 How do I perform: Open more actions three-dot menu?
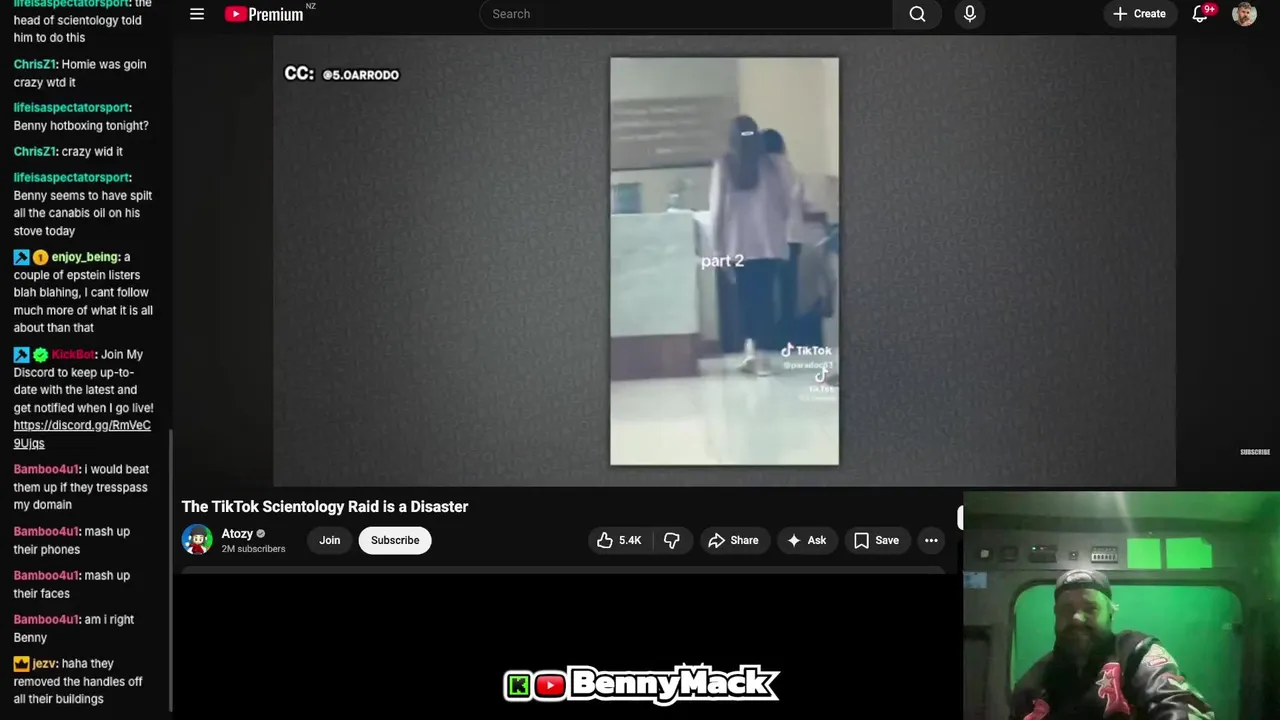931,540
